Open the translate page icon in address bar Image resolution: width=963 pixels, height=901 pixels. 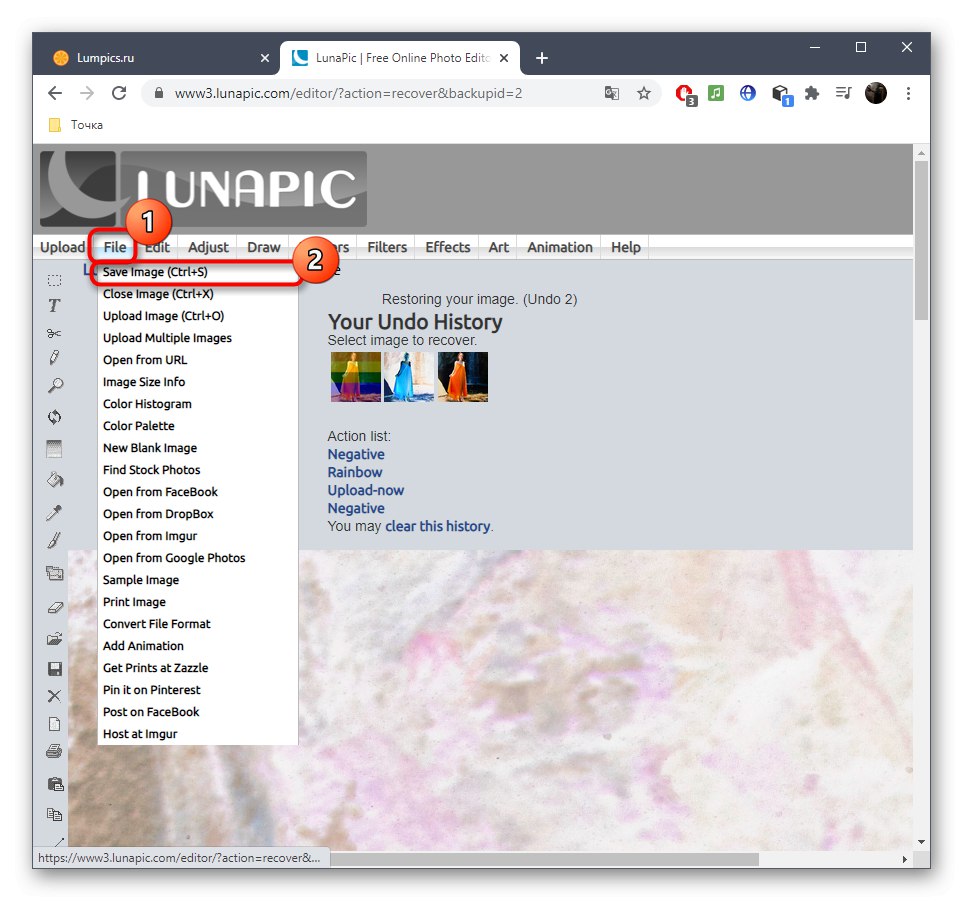point(612,93)
